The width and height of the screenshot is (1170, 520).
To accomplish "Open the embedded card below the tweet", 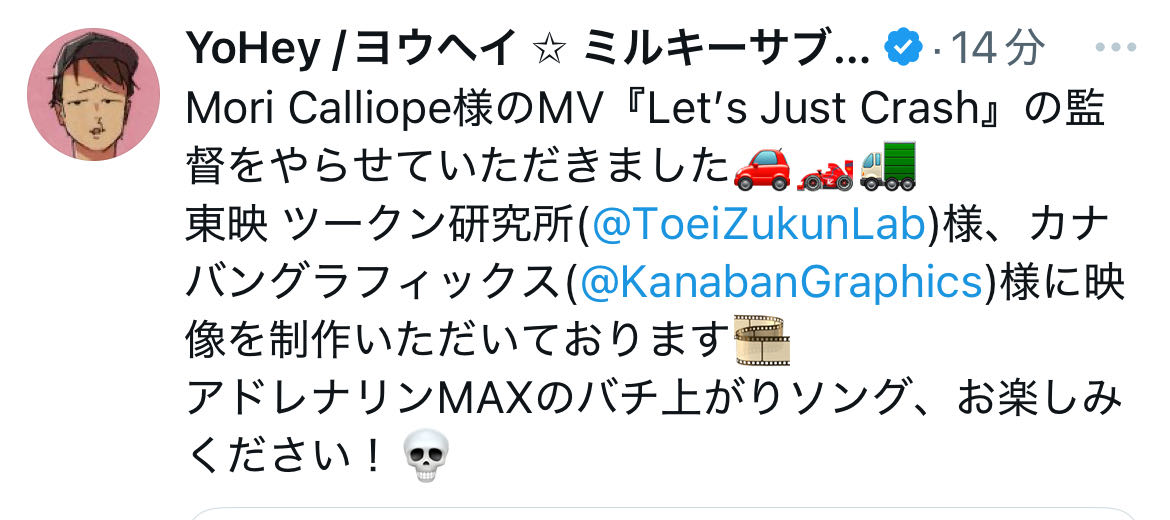I will click(663, 514).
